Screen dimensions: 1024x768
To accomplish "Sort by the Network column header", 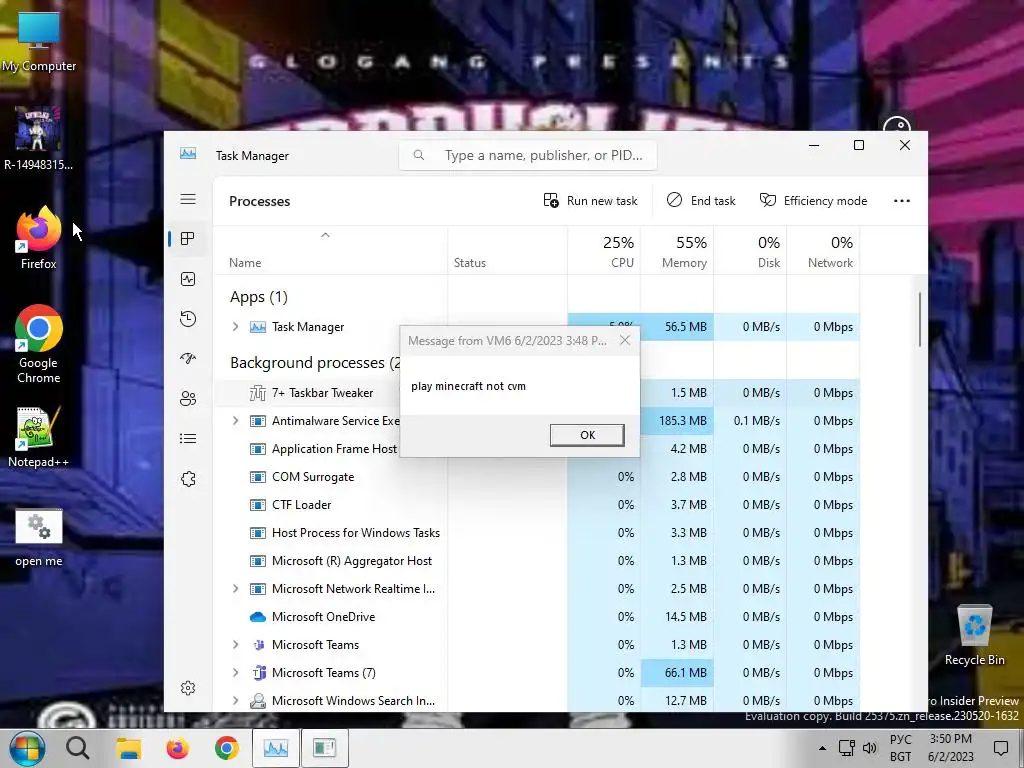I will [824, 251].
